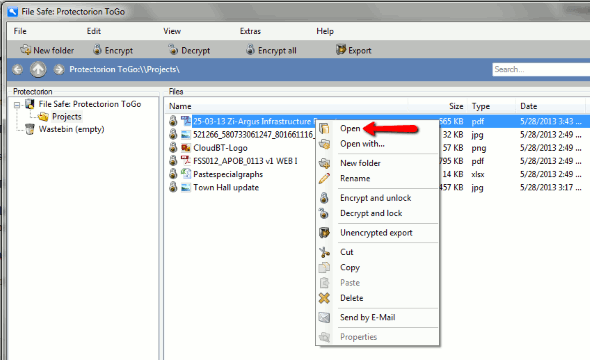
Task: Click the pencil Rename icon
Action: [x=324, y=178]
